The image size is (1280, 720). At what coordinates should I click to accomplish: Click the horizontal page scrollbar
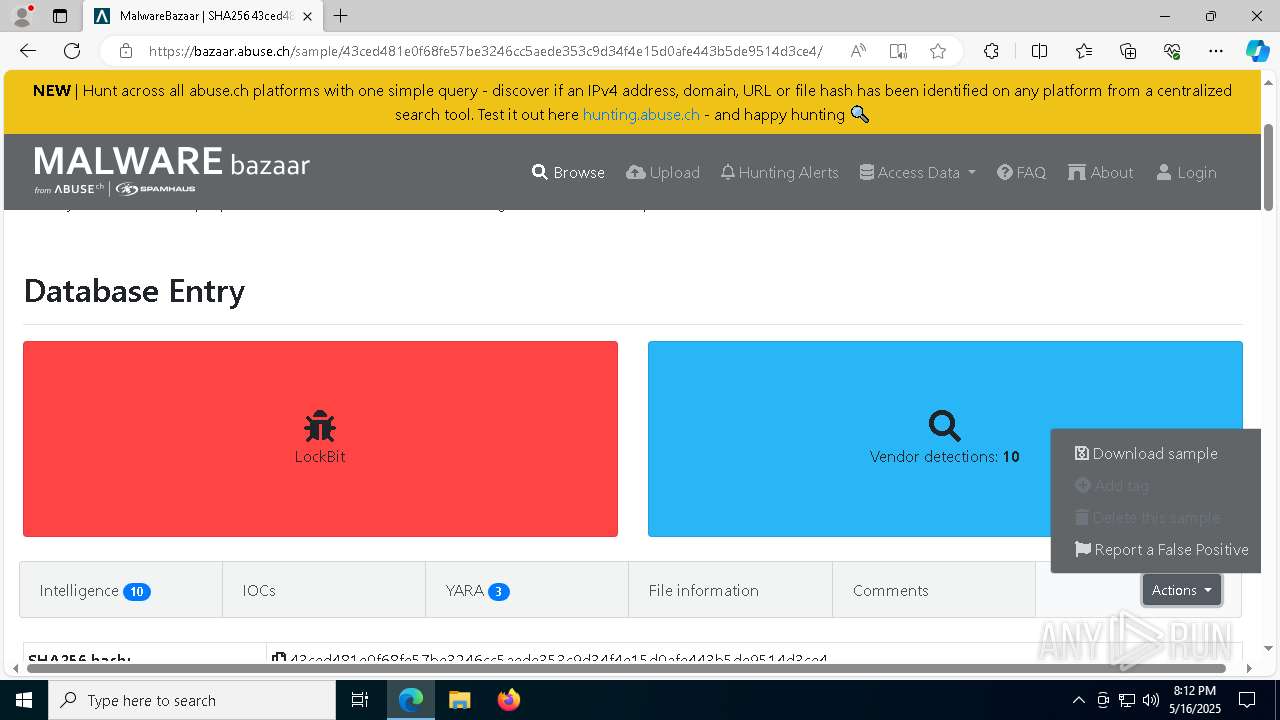tap(626, 668)
